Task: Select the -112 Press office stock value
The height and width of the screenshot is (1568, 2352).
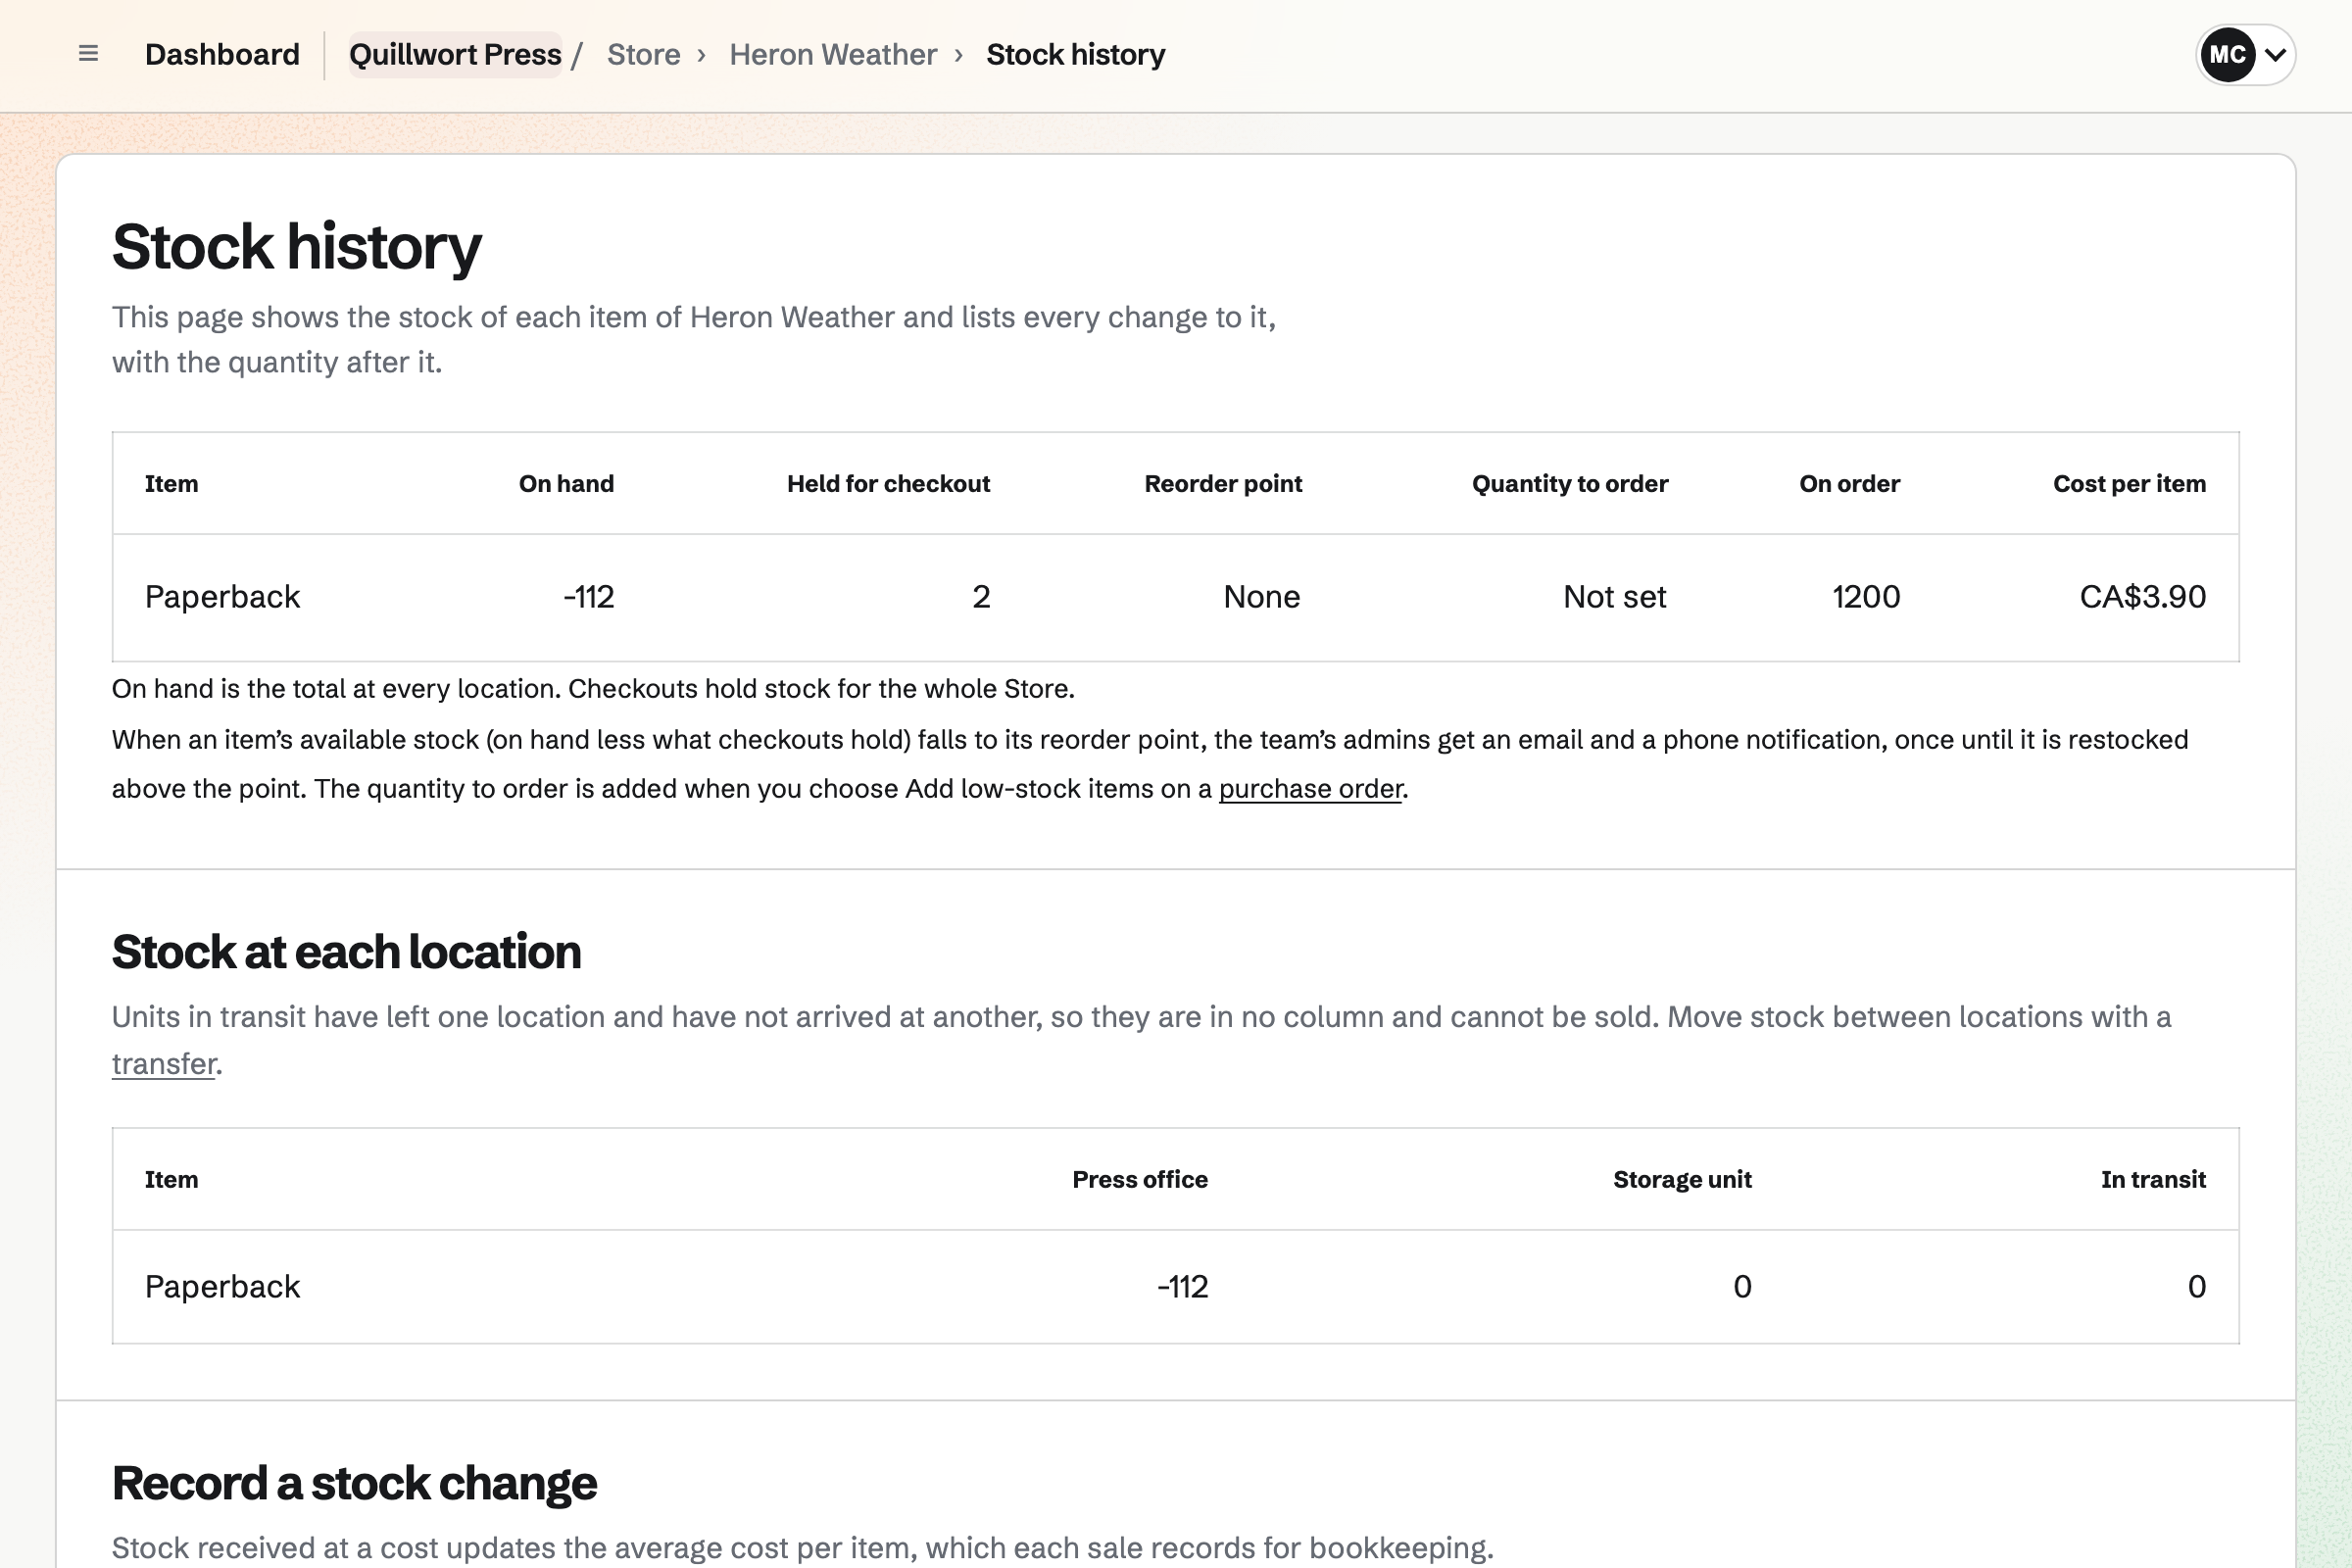Action: pyautogui.click(x=1182, y=1287)
